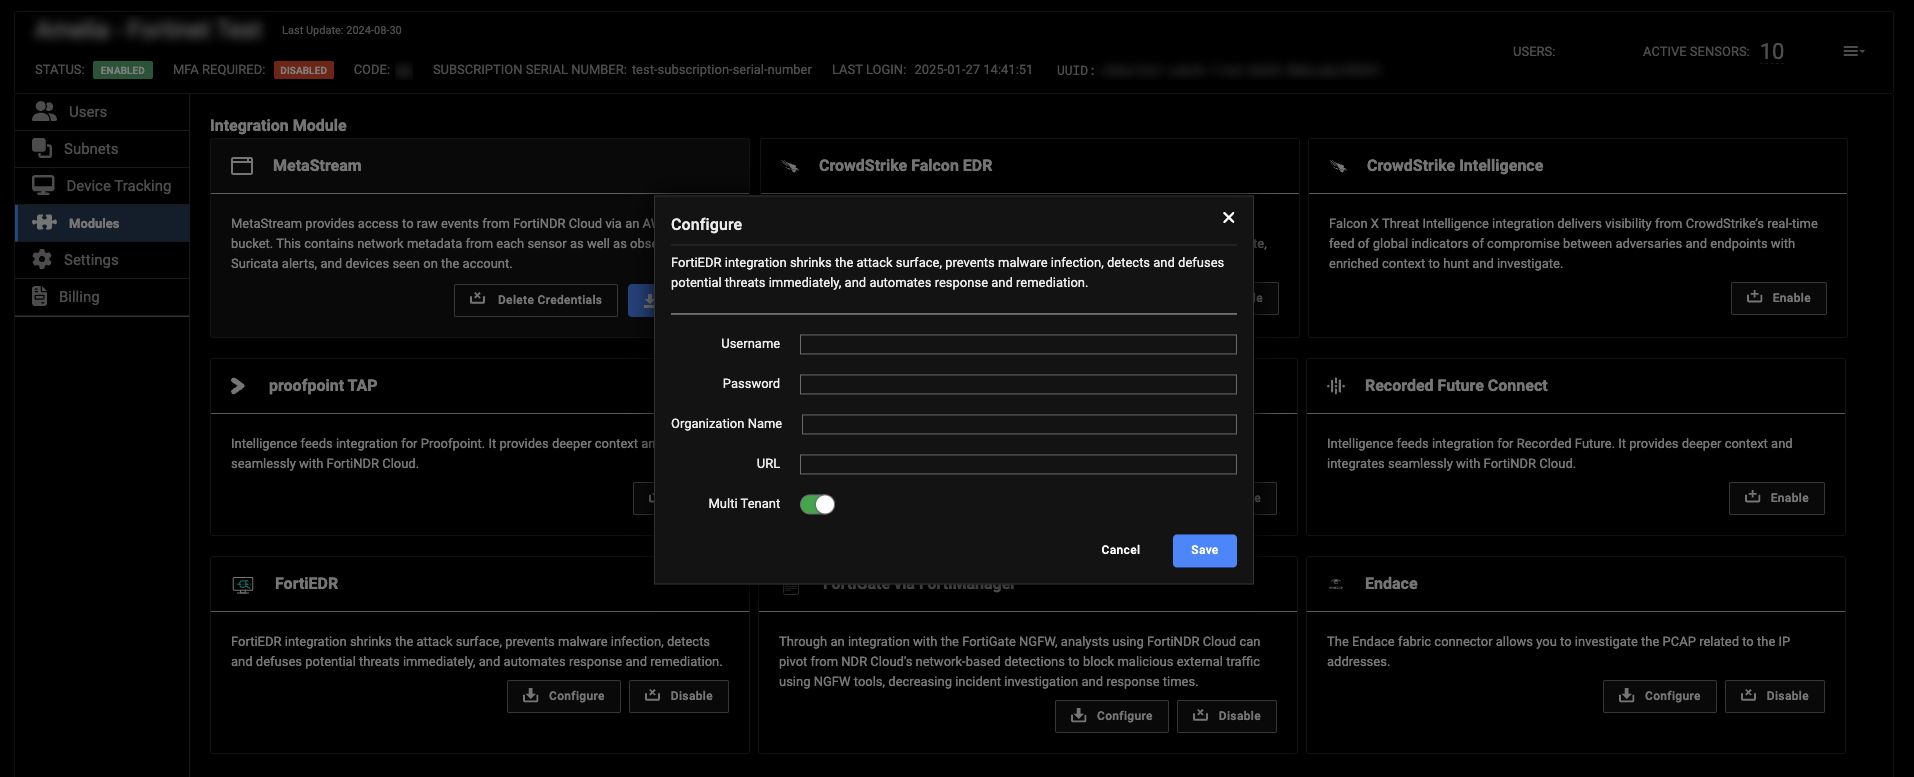Viewport: 1914px width, 777px height.
Task: Go to the Subnets menu item
Action: click(x=90, y=149)
